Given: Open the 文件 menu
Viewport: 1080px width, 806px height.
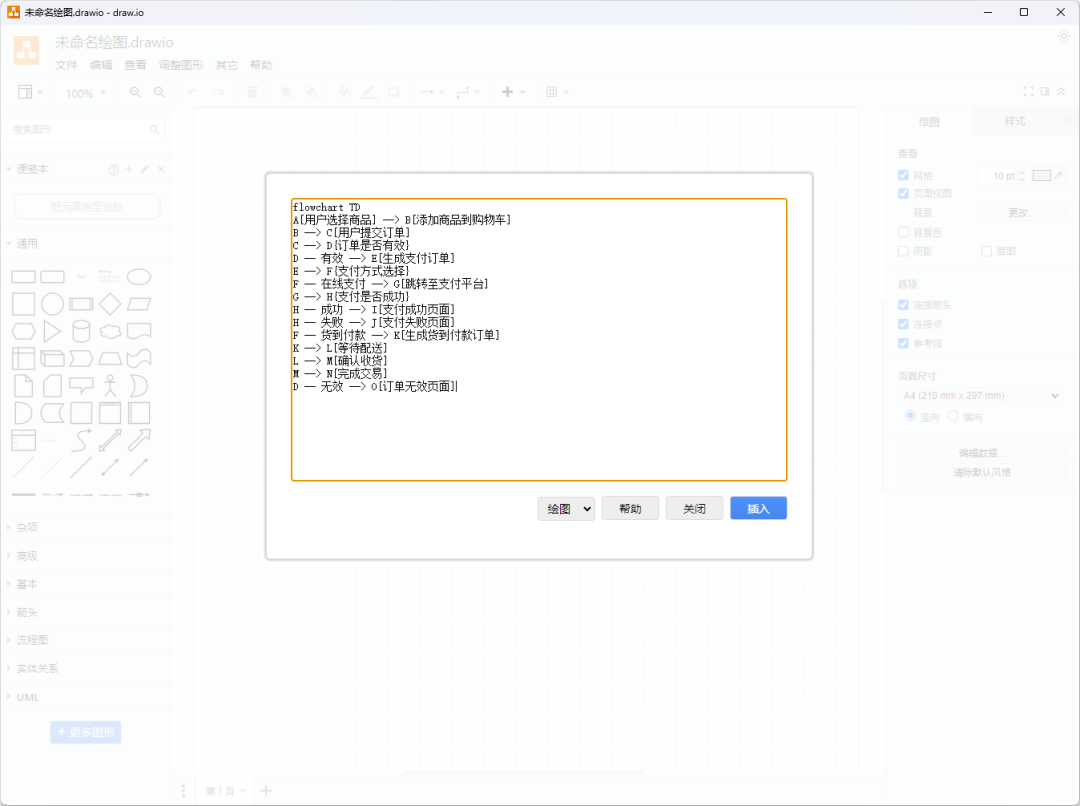Looking at the screenshot, I should point(66,65).
